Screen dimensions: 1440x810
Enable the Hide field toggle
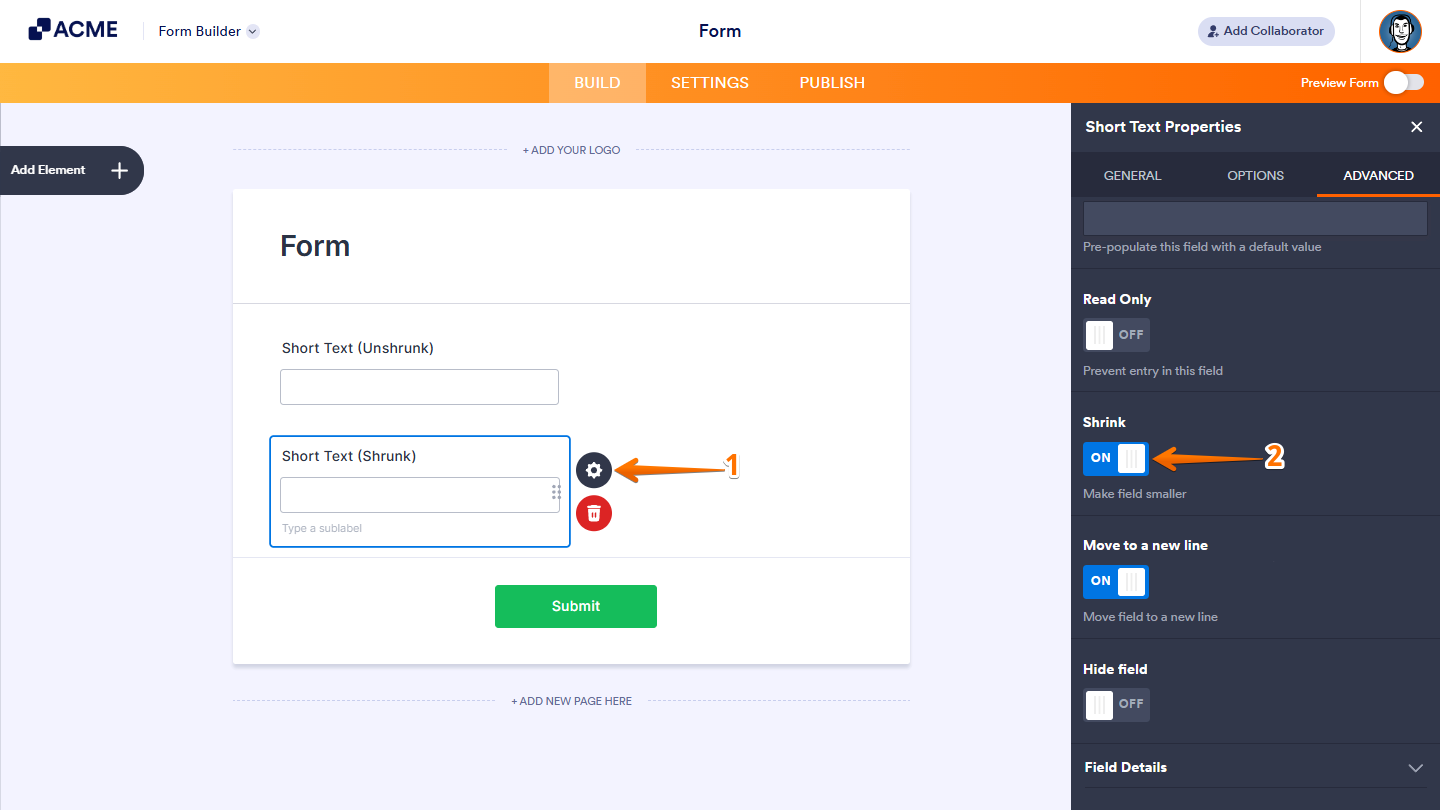coord(1116,705)
